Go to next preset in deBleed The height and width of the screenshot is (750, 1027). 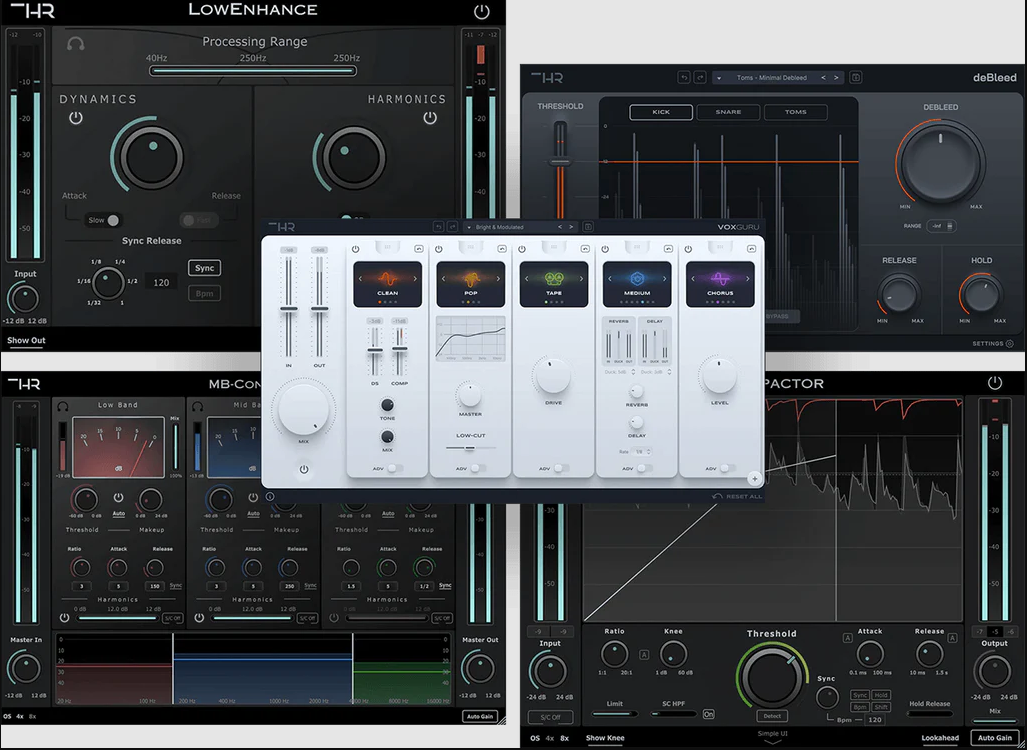836,77
